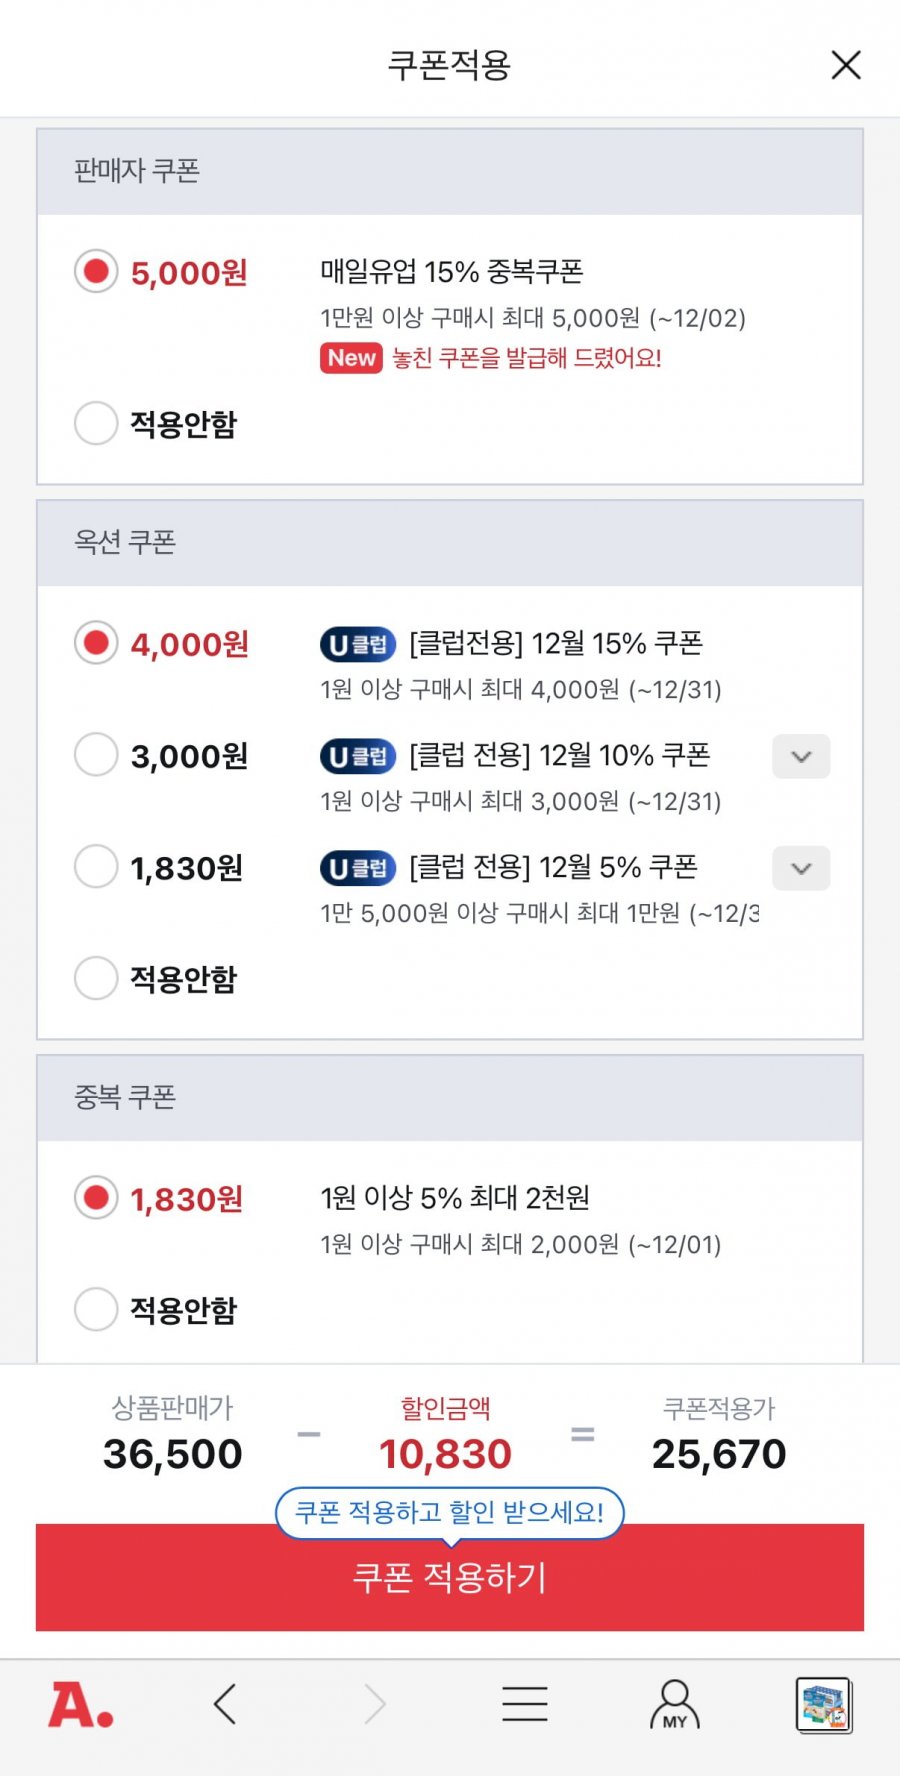Tap the red A. home logo icon
Screen dimensions: 900x1776
81,1705
